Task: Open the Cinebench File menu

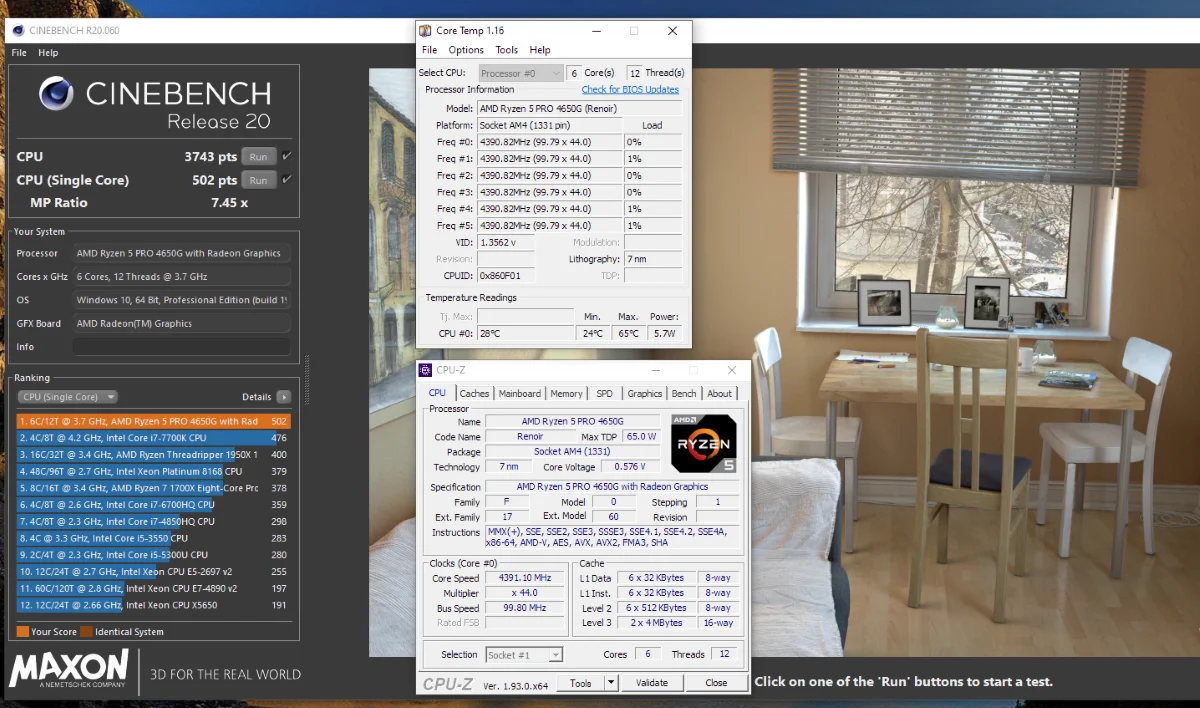Action: 18,52
